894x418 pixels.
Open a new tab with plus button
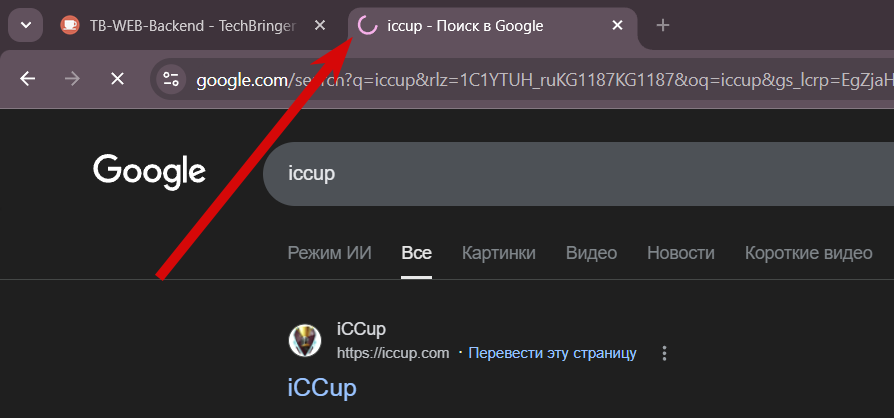click(x=662, y=25)
